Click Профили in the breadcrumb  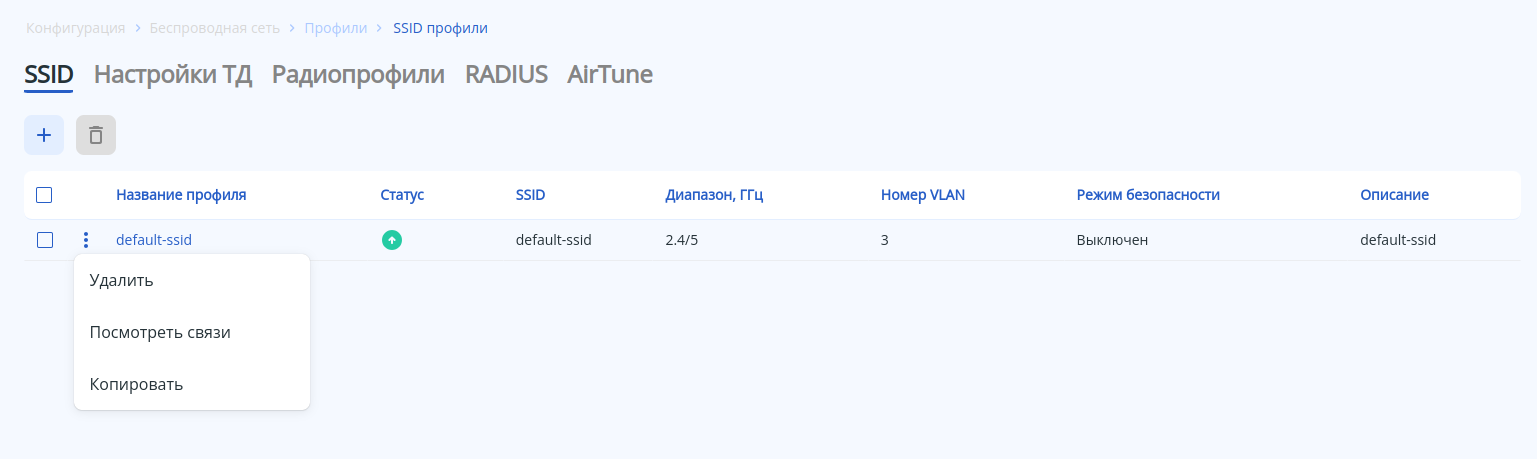[x=335, y=28]
